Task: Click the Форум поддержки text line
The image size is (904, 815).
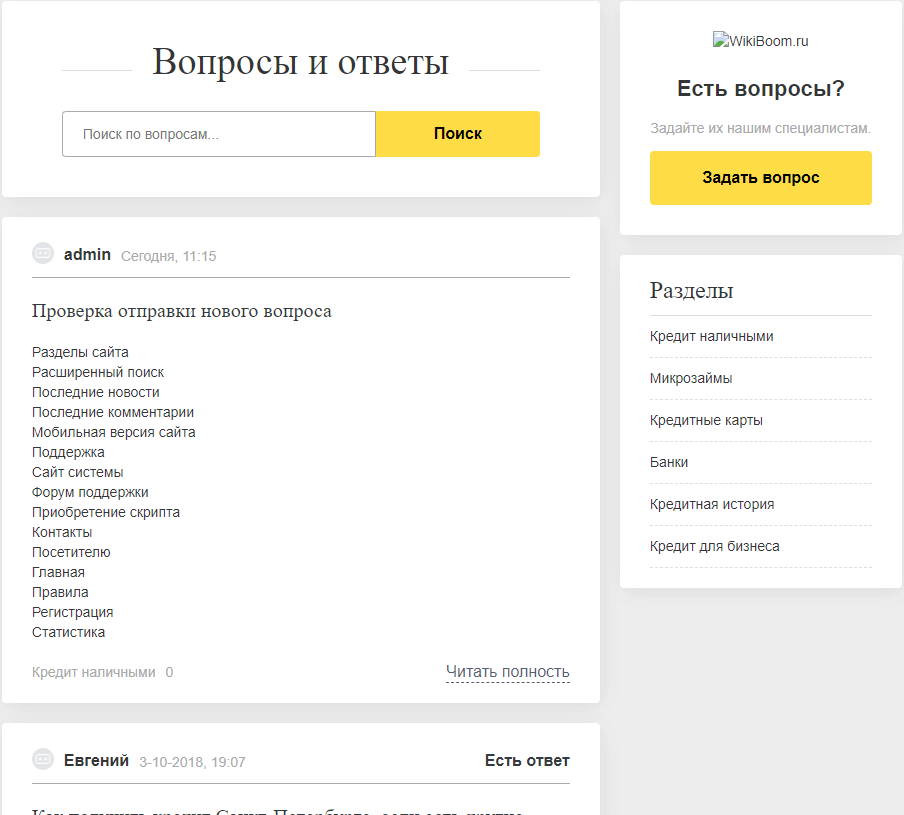Action: [90, 492]
